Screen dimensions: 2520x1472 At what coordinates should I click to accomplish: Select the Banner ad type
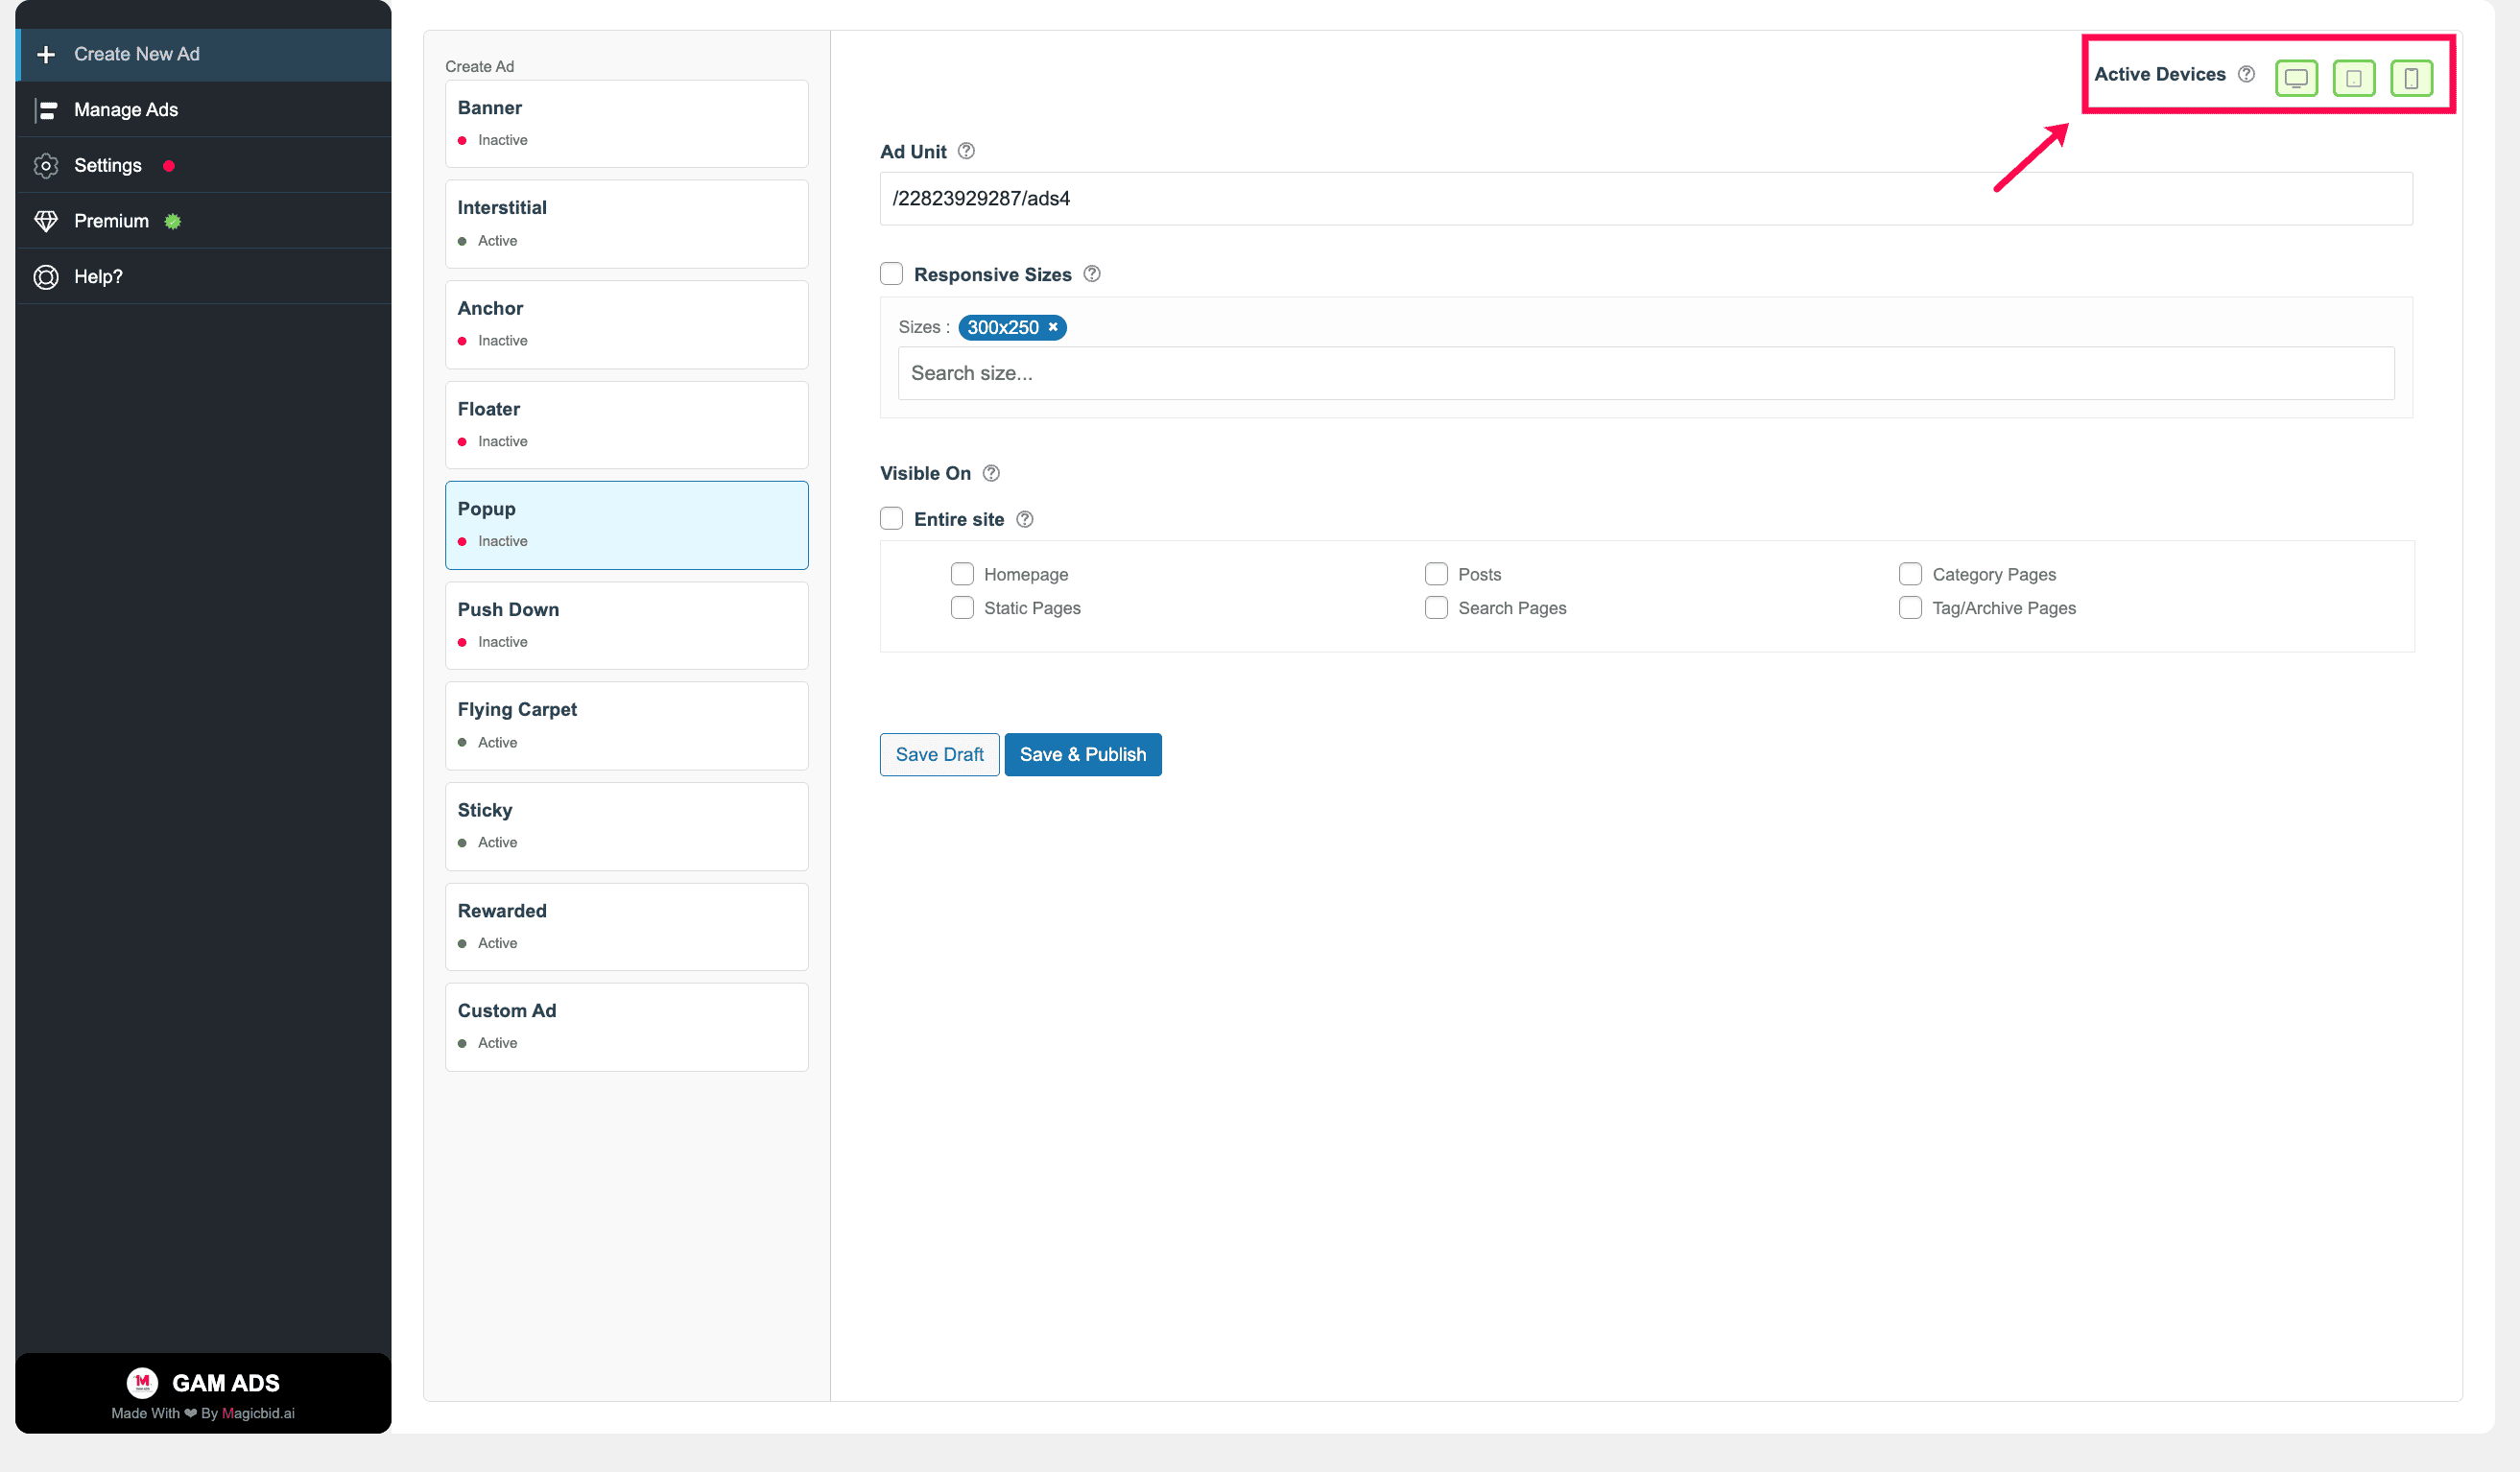(627, 124)
